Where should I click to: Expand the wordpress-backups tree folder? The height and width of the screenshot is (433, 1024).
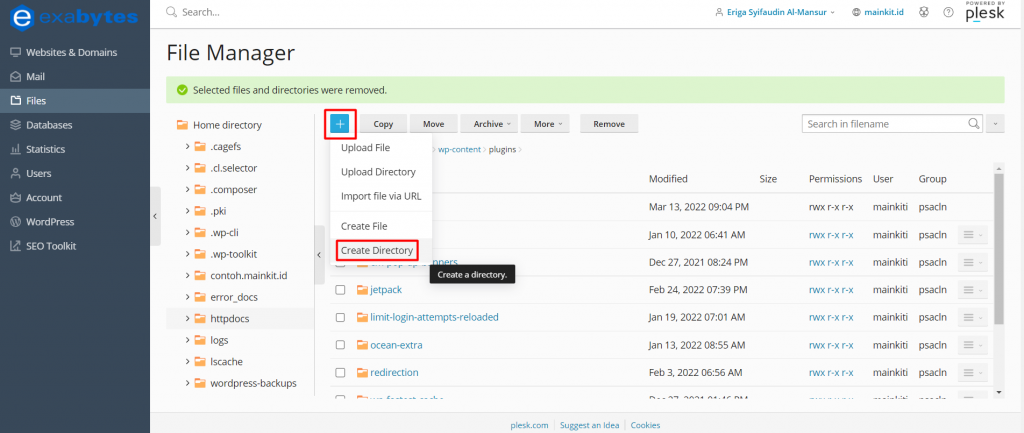187,383
